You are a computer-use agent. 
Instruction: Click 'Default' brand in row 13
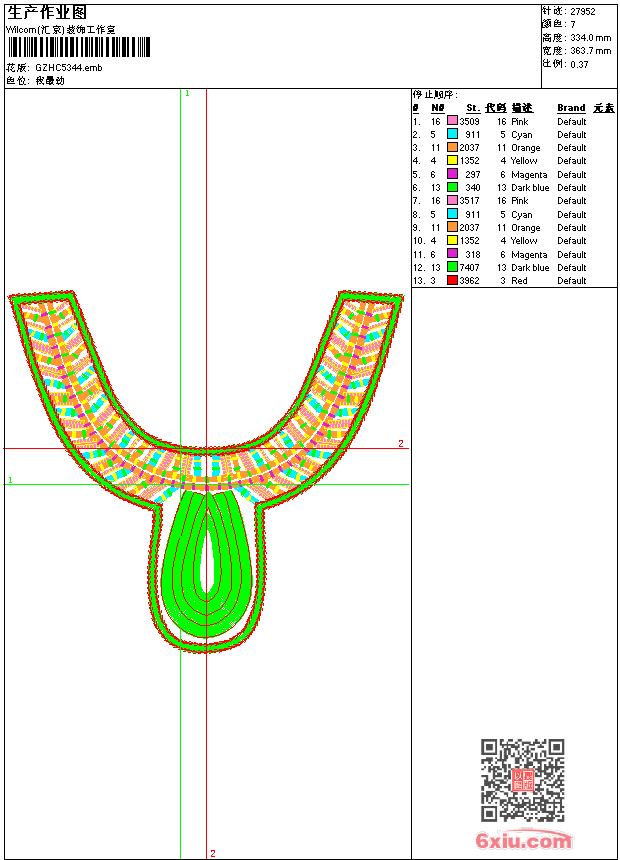pos(572,281)
